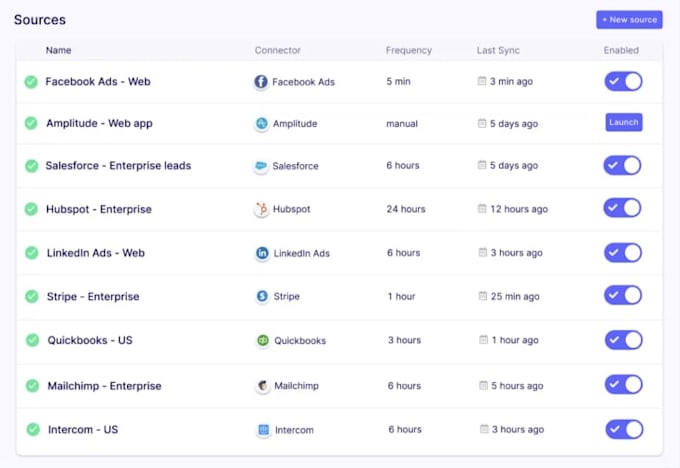Click the Amplitude connector logo
The height and width of the screenshot is (468, 680).
pyautogui.click(x=262, y=124)
